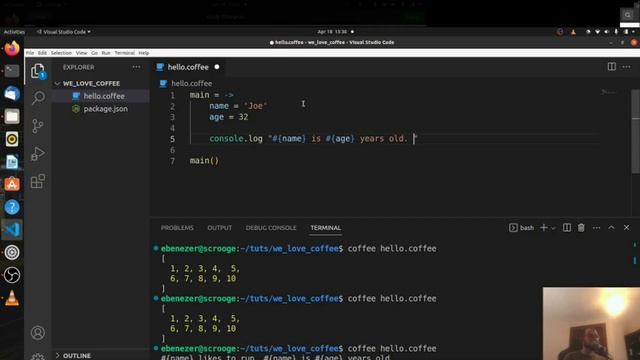Open the Terminal menu
640x360 pixels.
point(124,53)
